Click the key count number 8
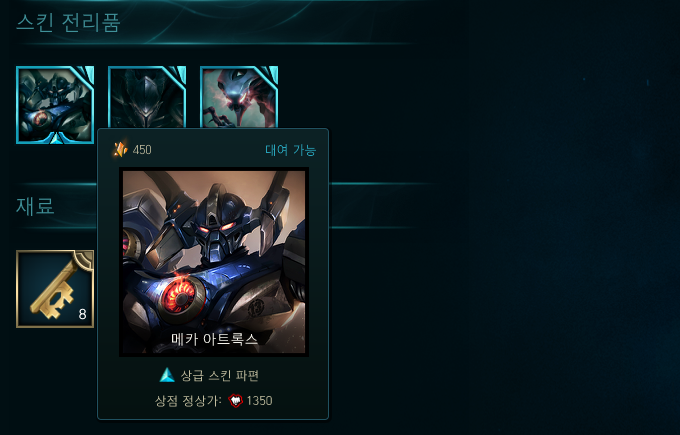The height and width of the screenshot is (435, 680). [82, 314]
